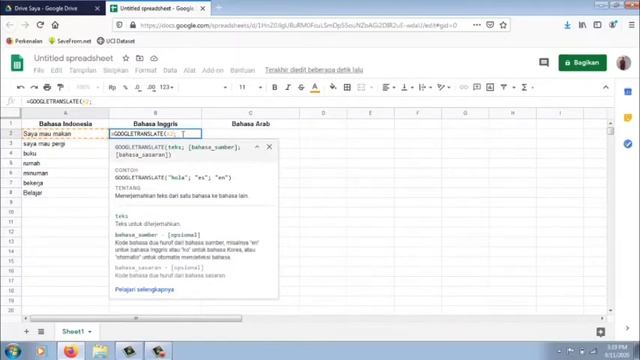This screenshot has height=360, width=640.
Task: Open the Format menu
Action: [x=146, y=70]
